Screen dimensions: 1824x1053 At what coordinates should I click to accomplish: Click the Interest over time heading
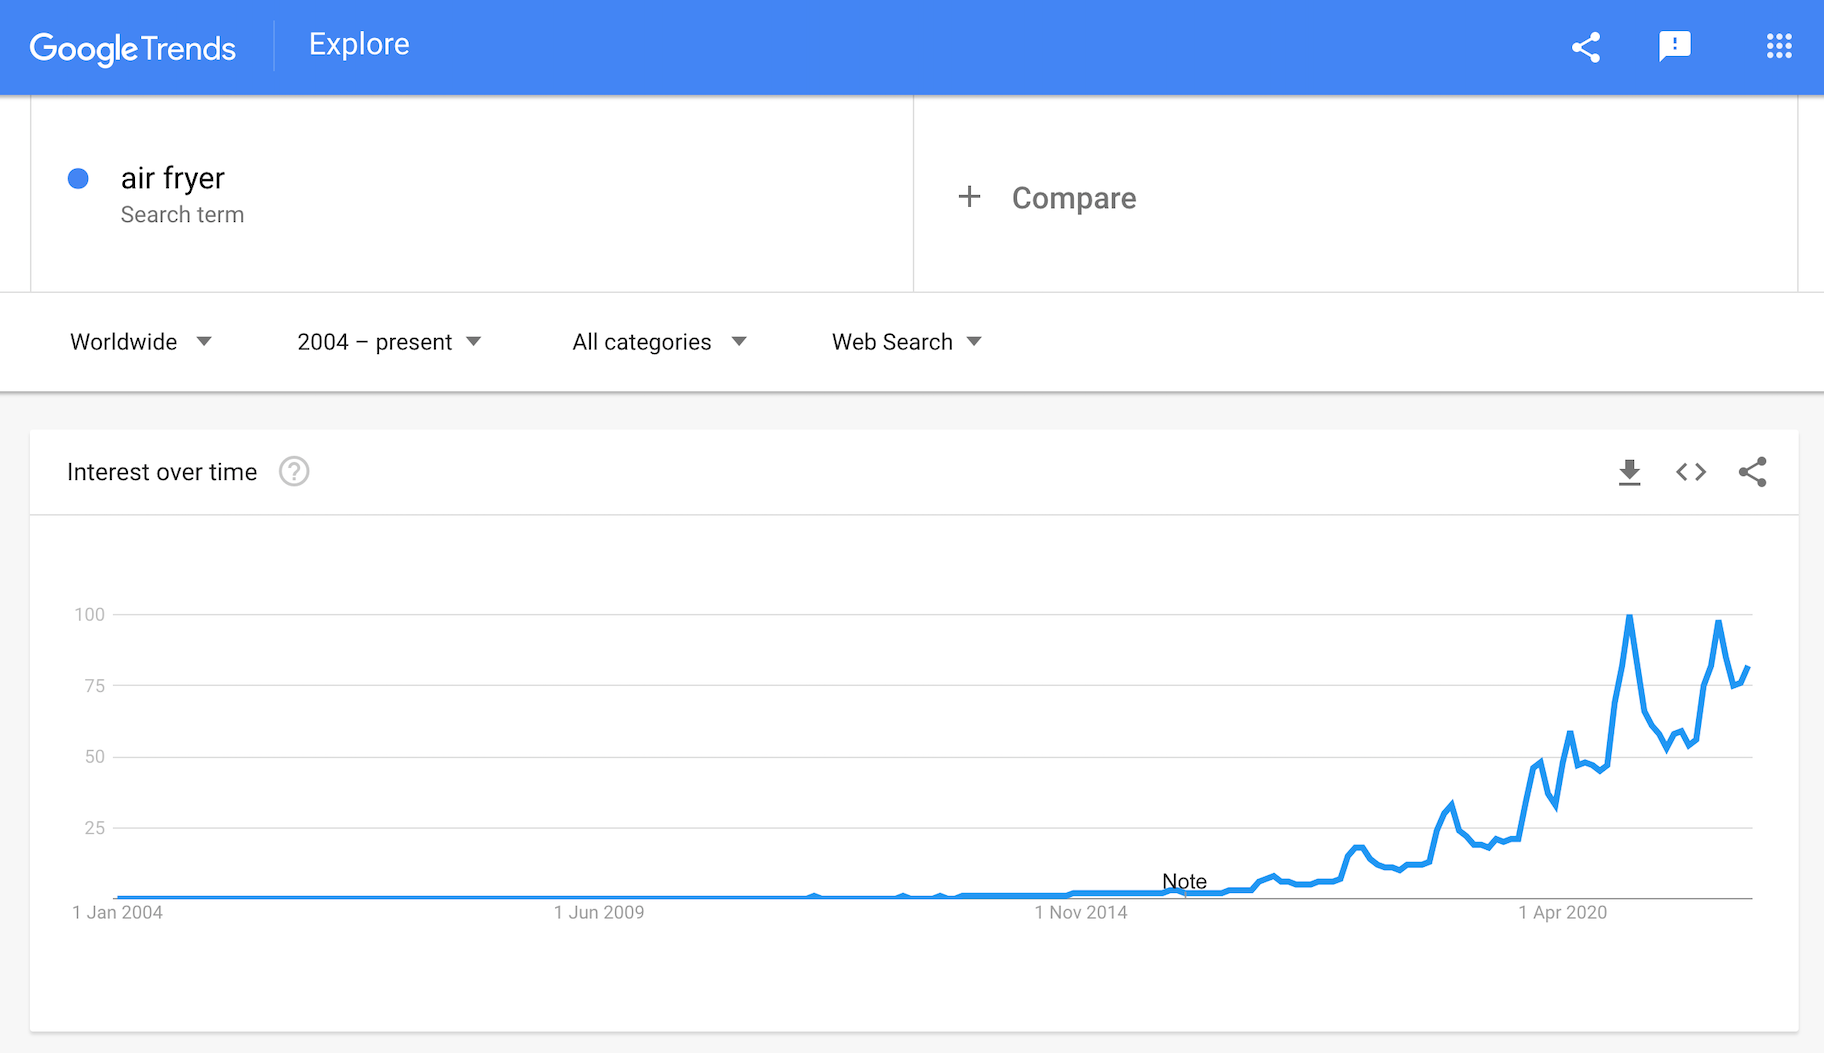[x=162, y=472]
